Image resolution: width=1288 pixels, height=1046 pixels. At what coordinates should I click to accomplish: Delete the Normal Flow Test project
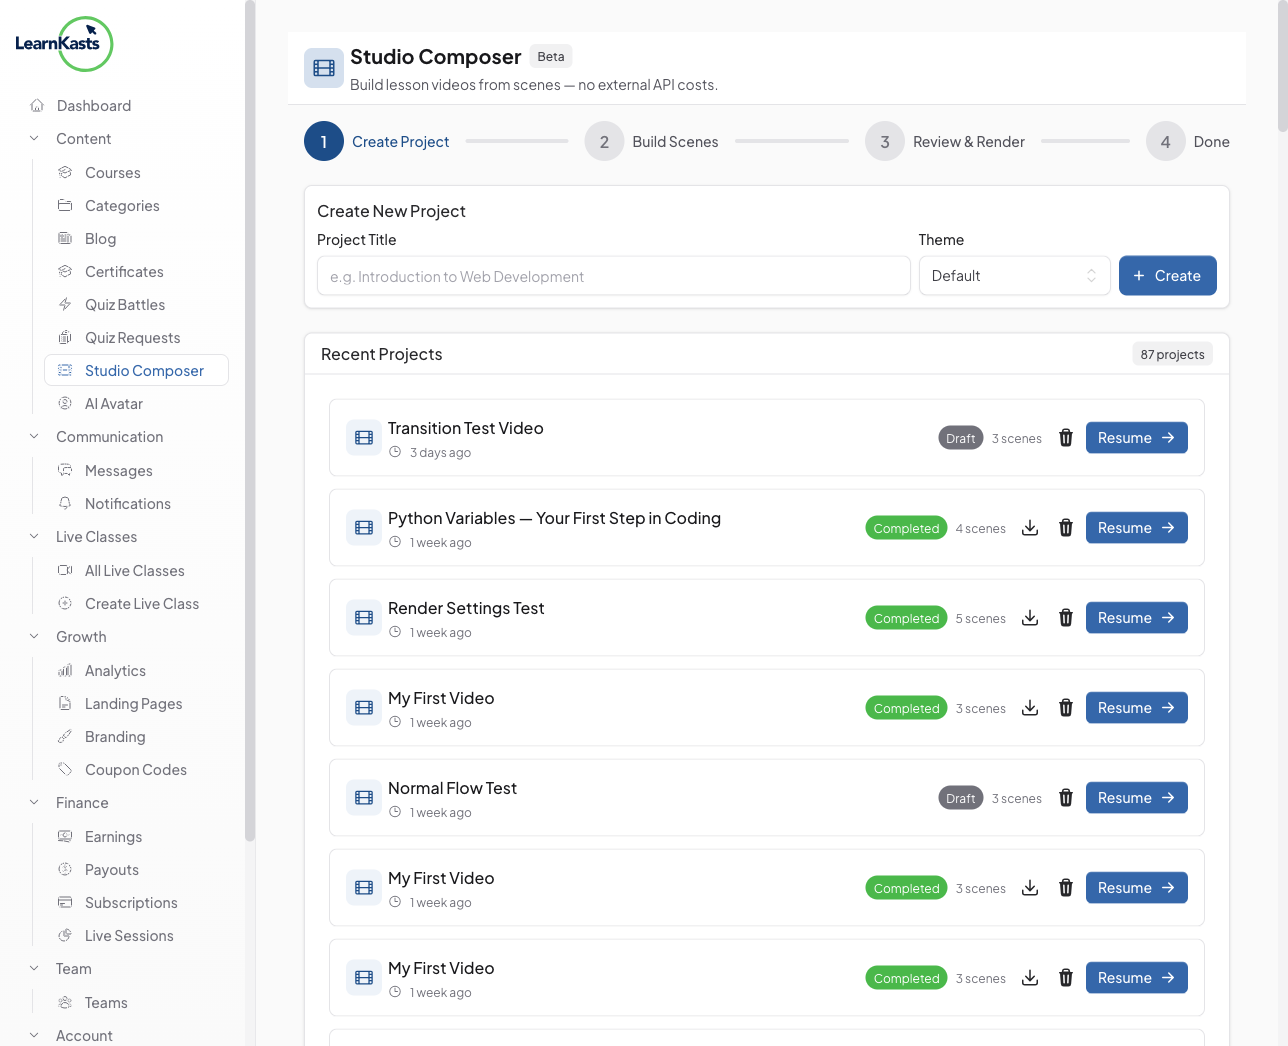1066,798
